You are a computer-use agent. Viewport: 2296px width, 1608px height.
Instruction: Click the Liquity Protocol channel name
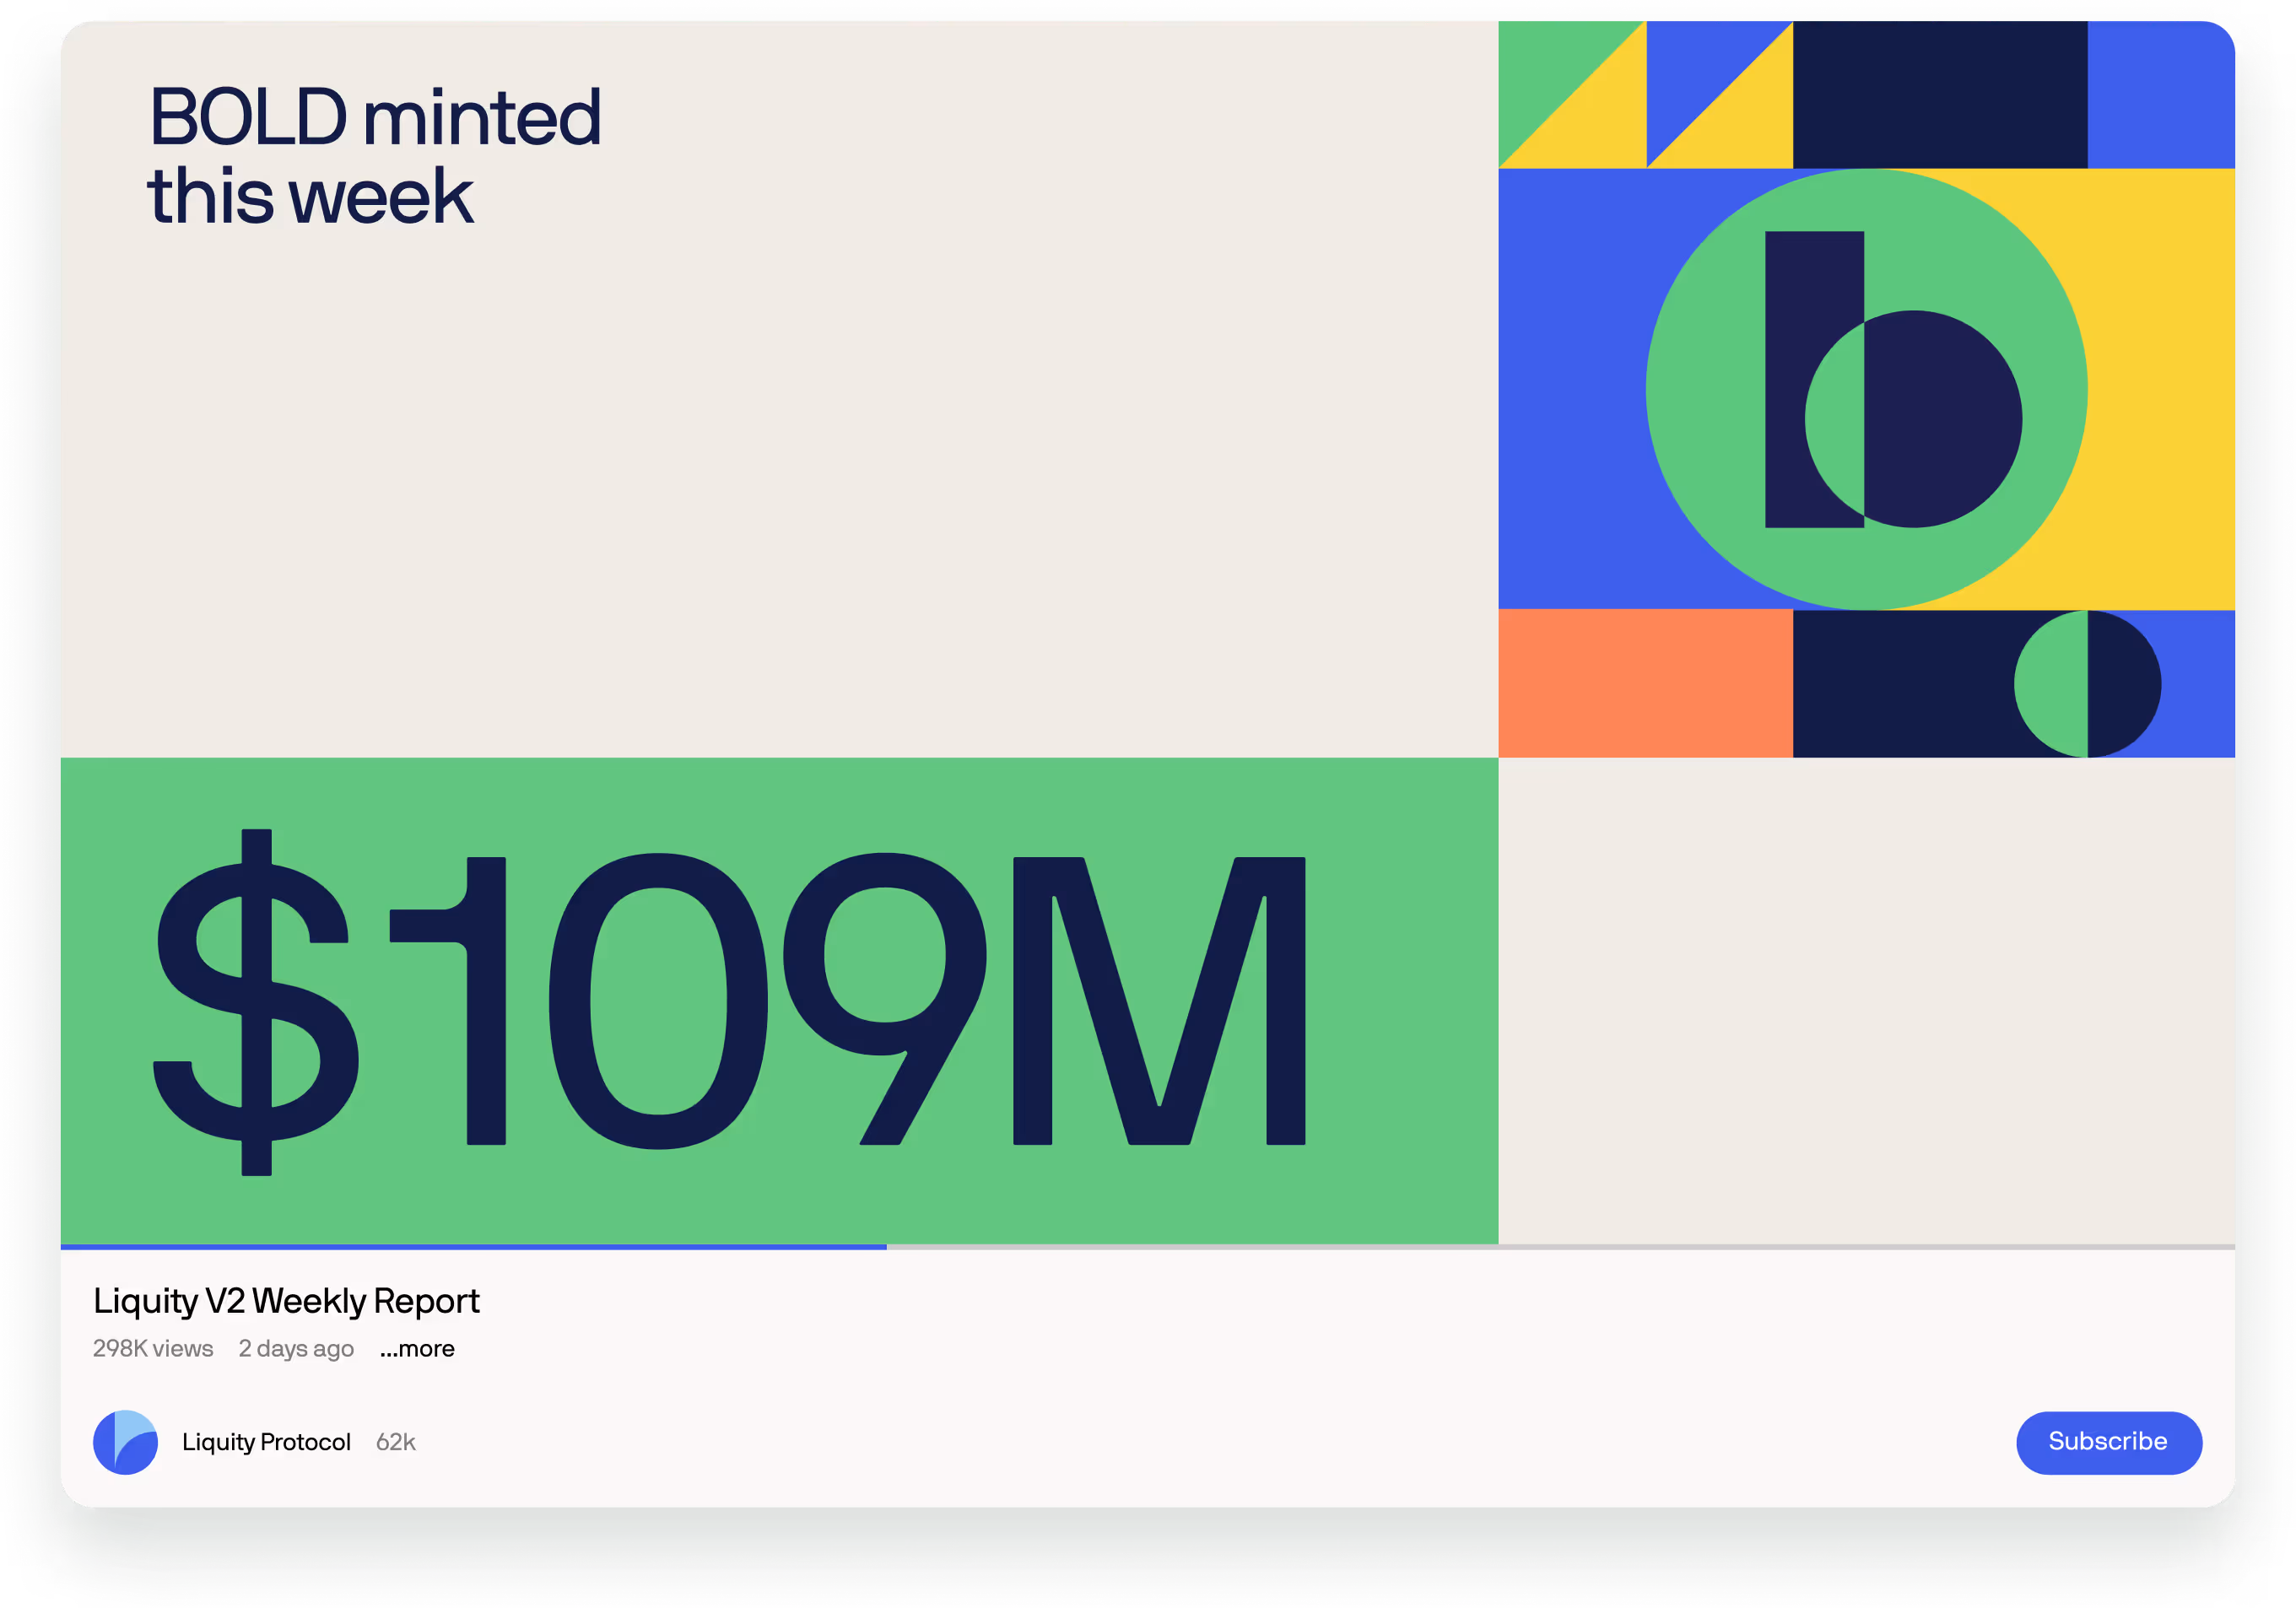coord(266,1442)
